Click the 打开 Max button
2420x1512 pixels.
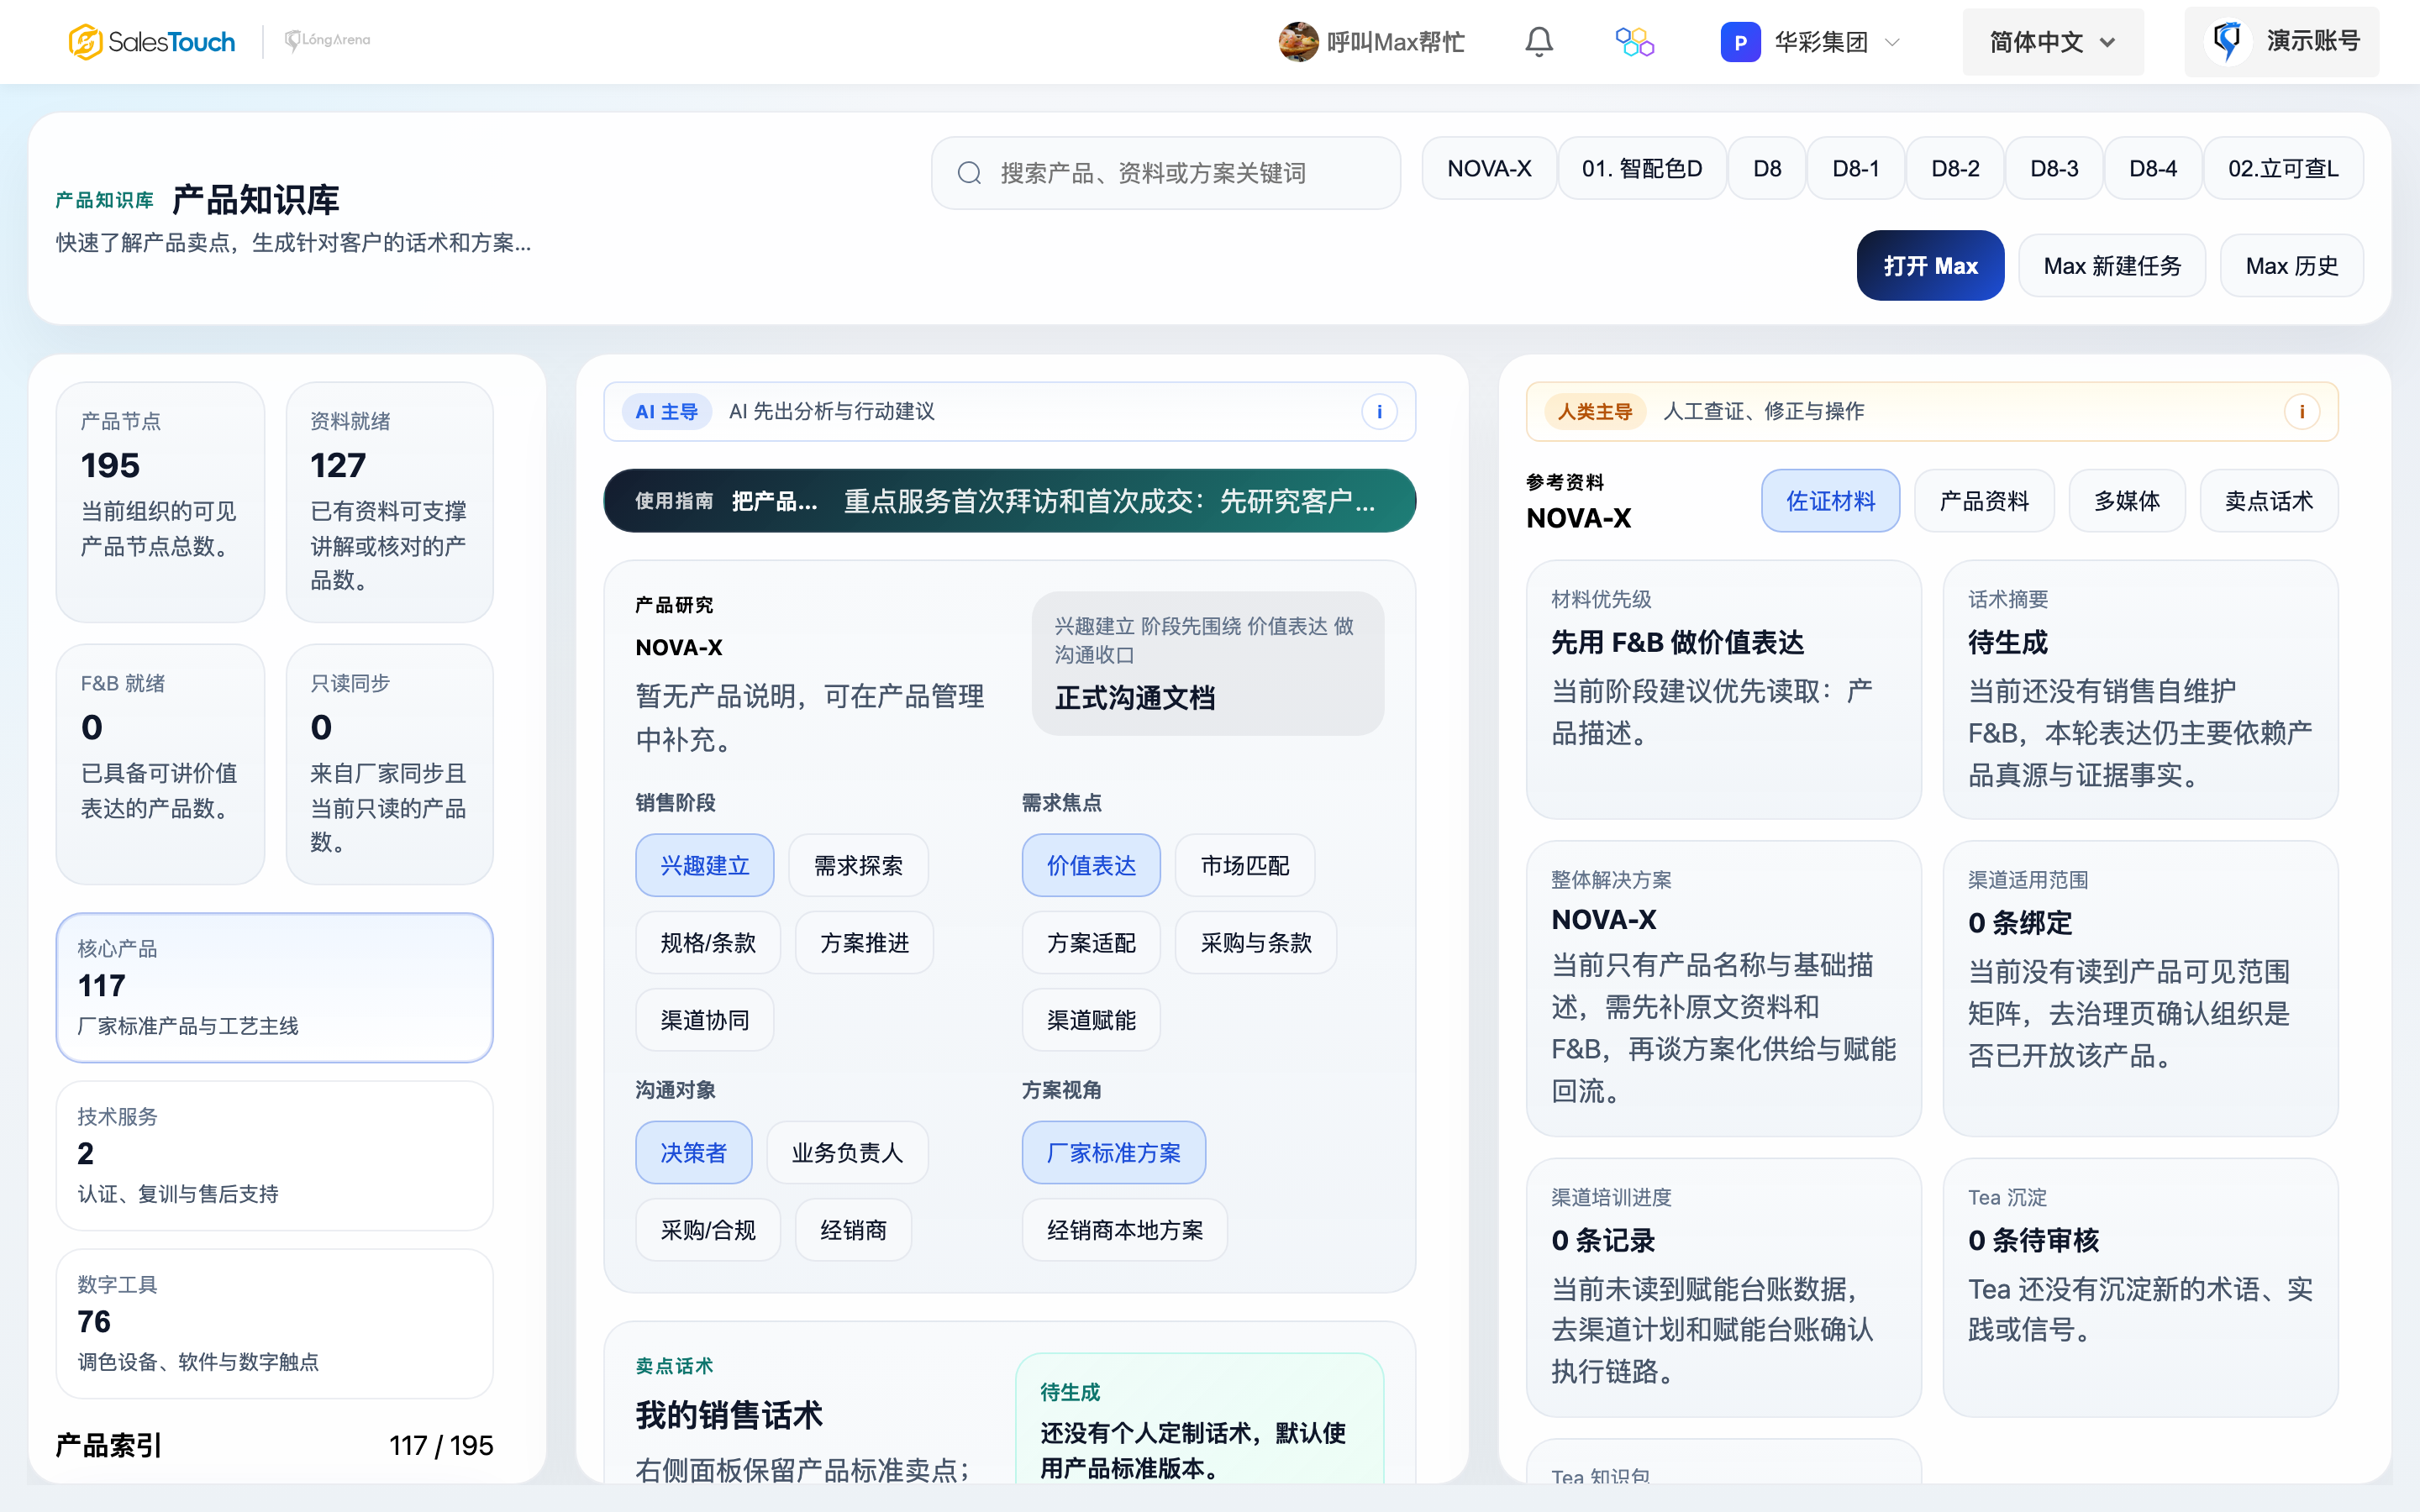(1930, 265)
